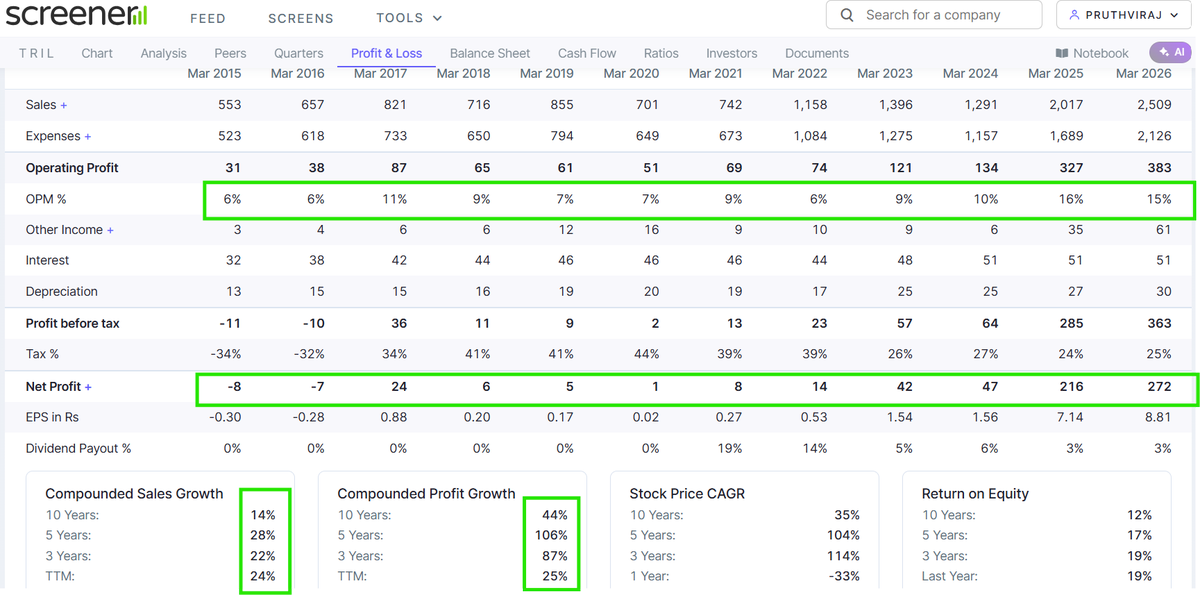Select the Profit & Loss tab

[x=386, y=53]
